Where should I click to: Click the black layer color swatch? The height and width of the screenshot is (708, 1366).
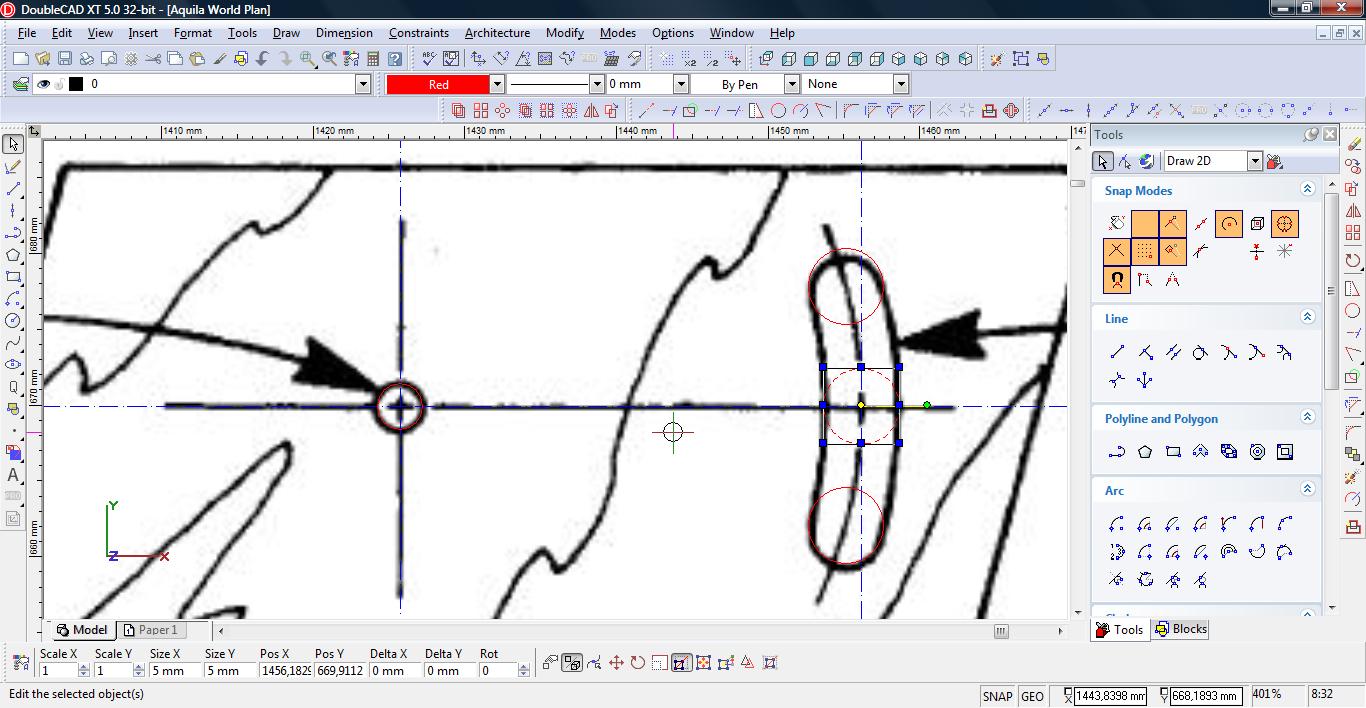76,85
